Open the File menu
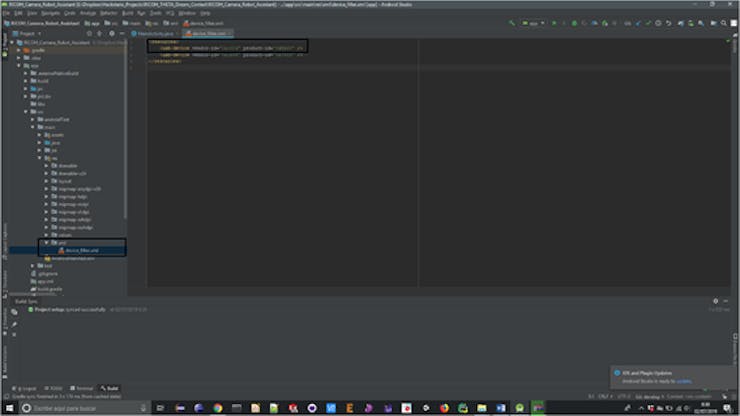This screenshot has width=740, height=416. (x=6, y=13)
